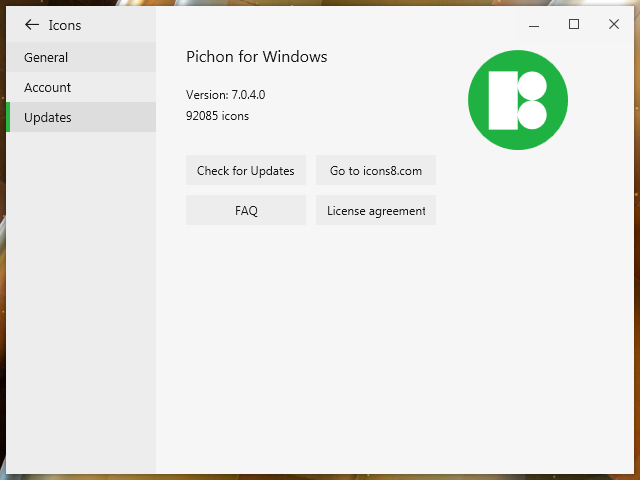Open the Go to icons8.com link
The width and height of the screenshot is (640, 480).
(x=376, y=171)
